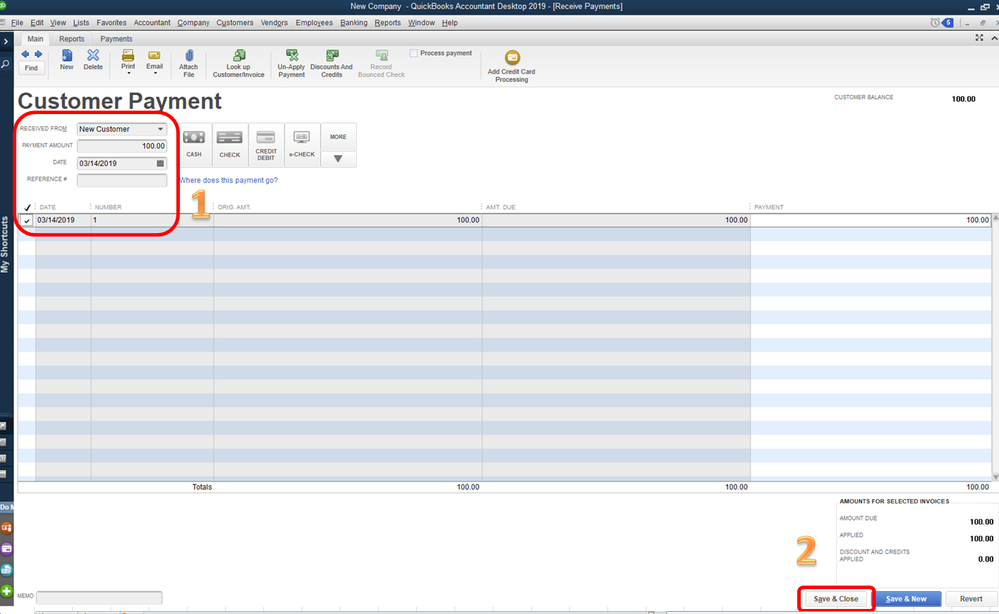Attach File to this payment

pyautogui.click(x=189, y=64)
